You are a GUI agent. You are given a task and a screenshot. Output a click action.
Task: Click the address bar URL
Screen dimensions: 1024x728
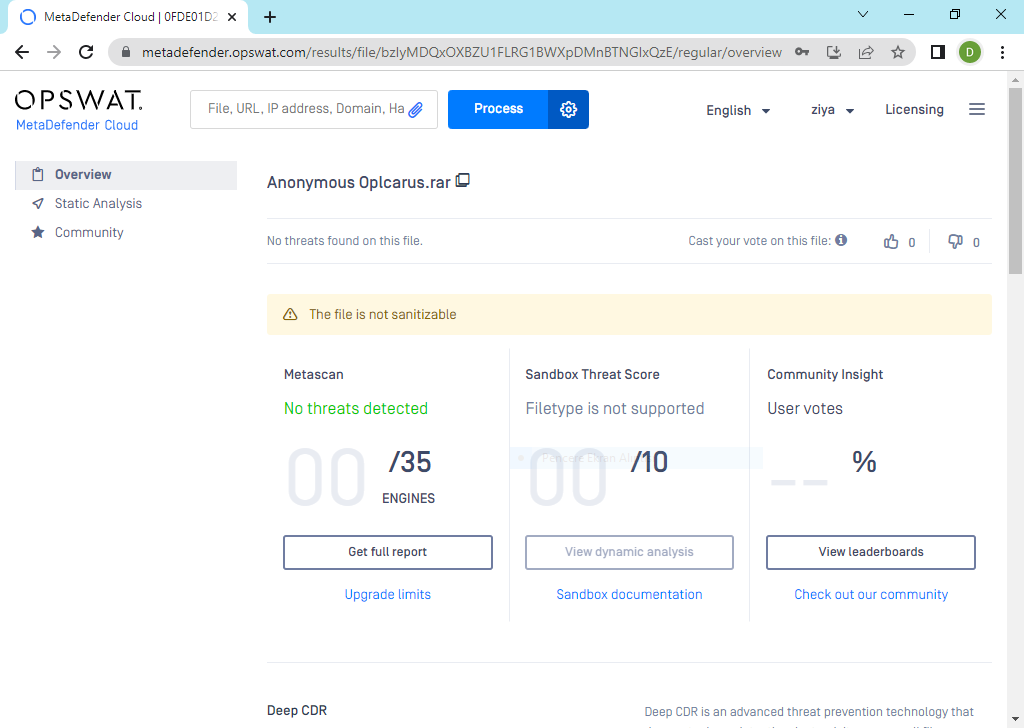(462, 52)
